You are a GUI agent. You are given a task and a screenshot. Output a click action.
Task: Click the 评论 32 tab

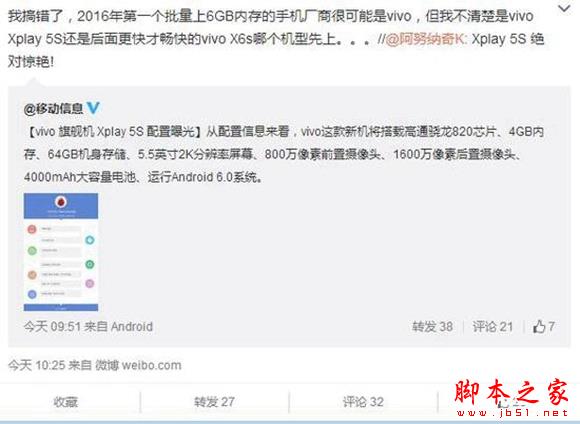[363, 402]
